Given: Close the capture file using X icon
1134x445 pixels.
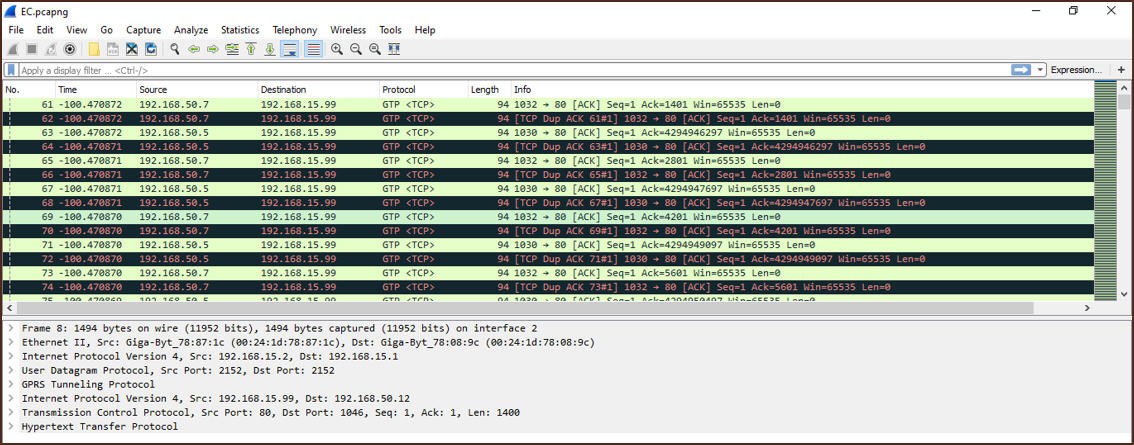Looking at the screenshot, I should 132,49.
